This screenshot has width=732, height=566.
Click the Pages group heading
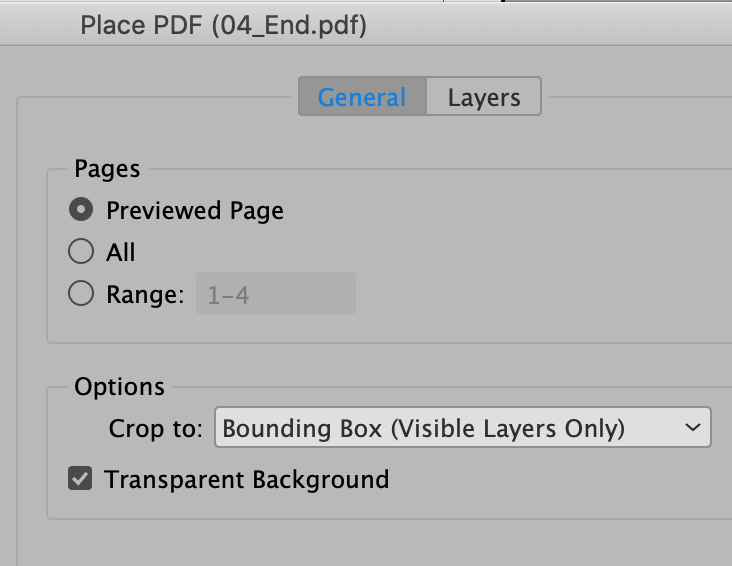coord(107,169)
